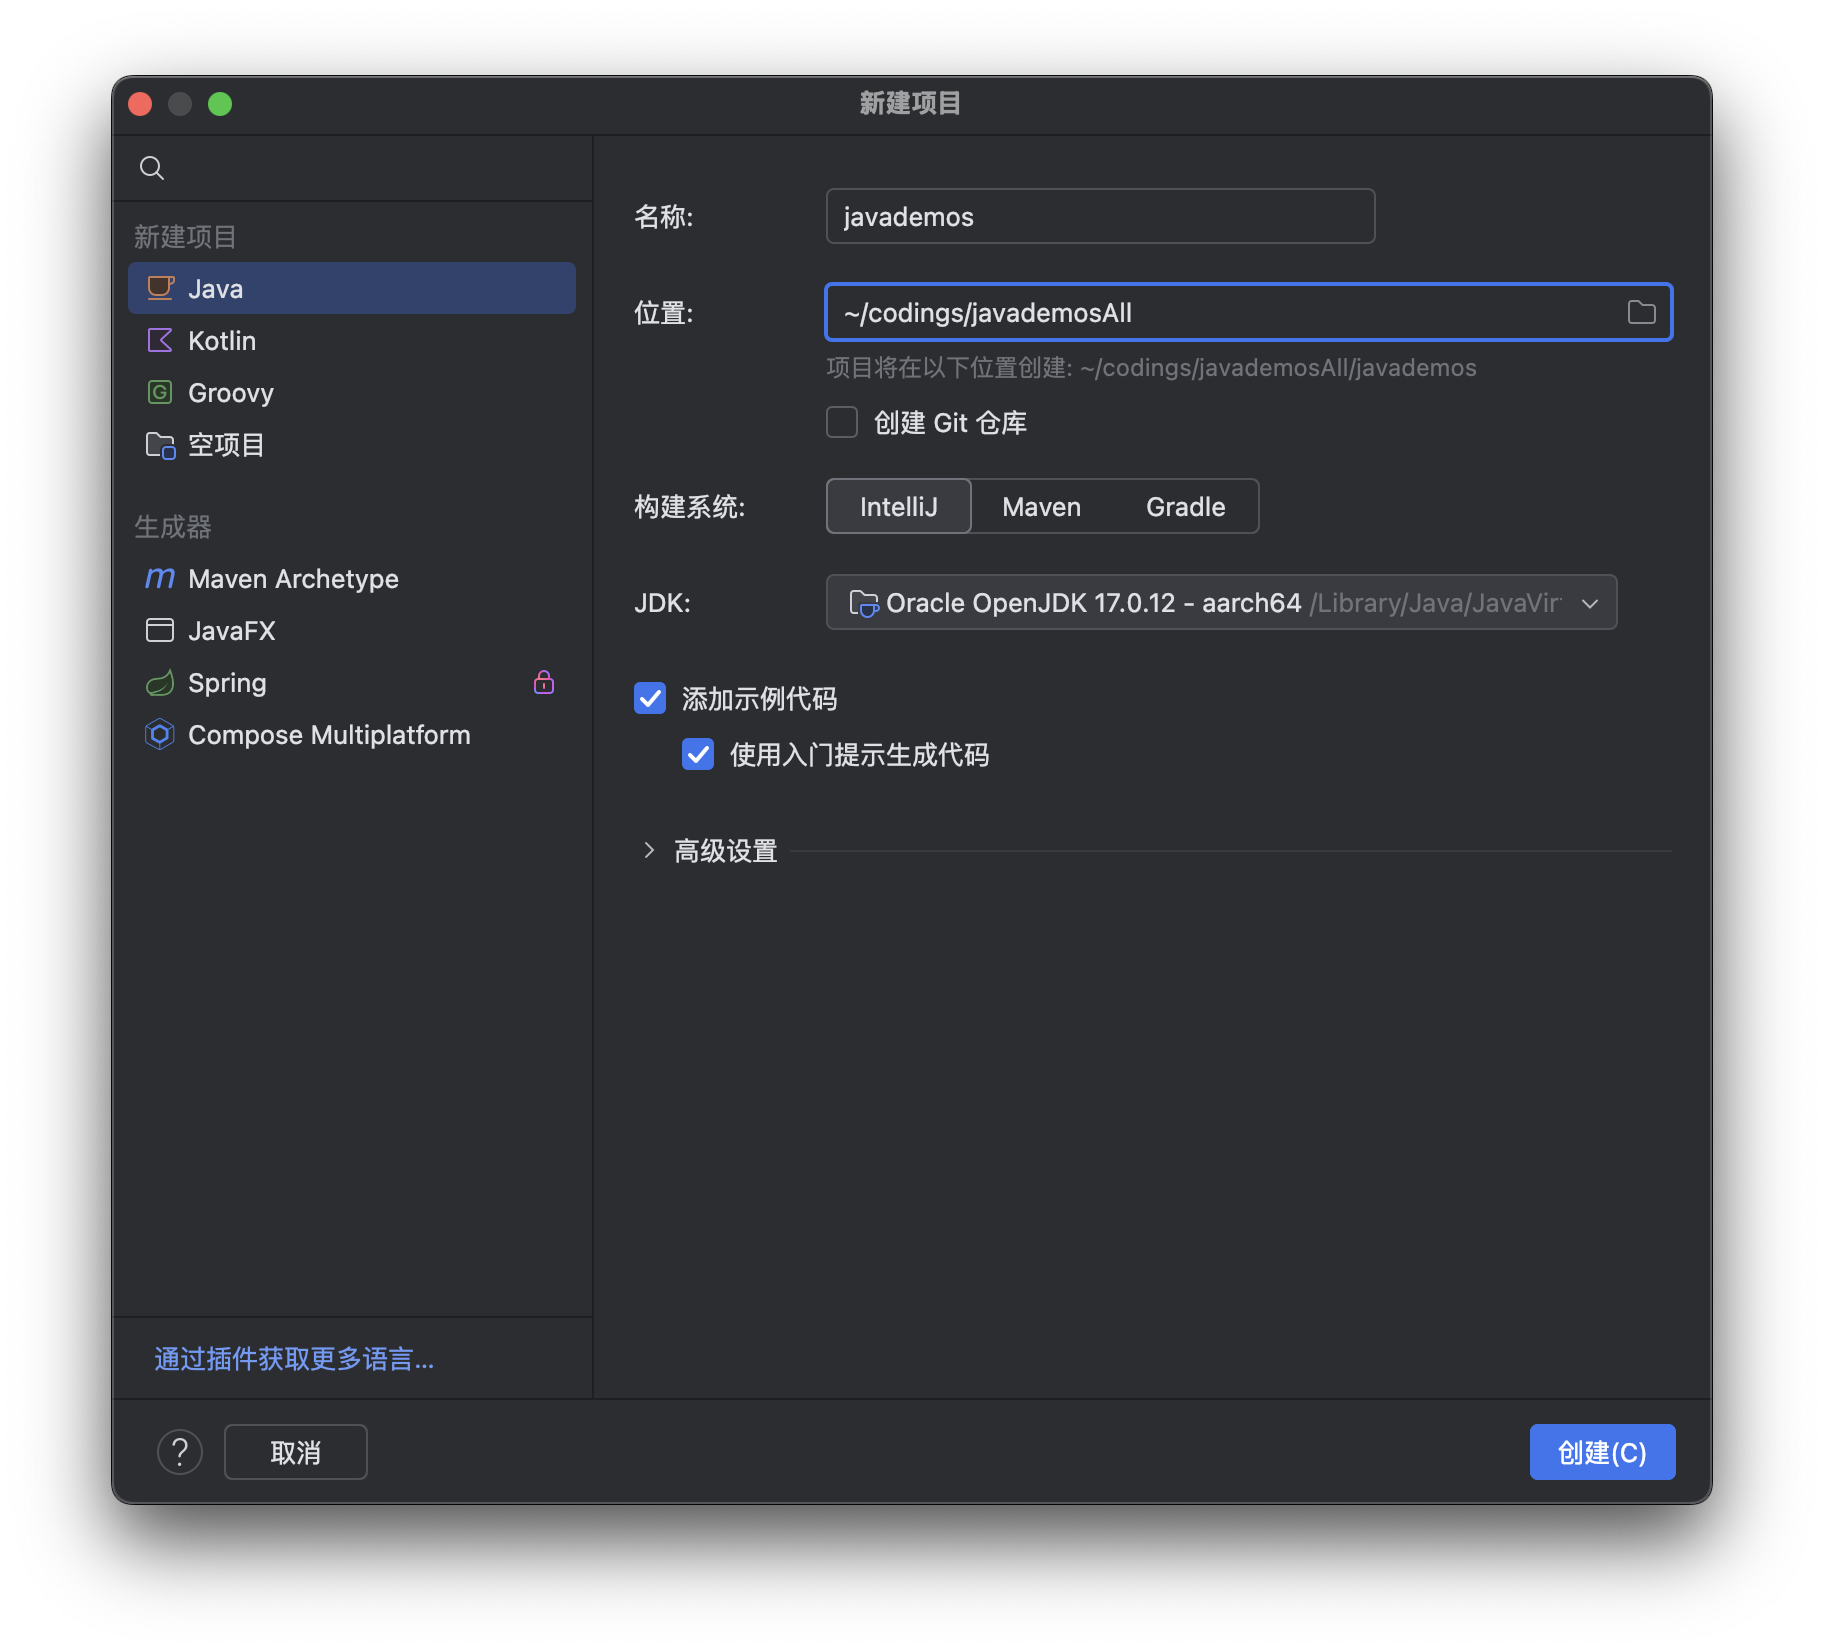Click the Compose Multiplatform hexagon icon
1824x1652 pixels.
pos(160,734)
